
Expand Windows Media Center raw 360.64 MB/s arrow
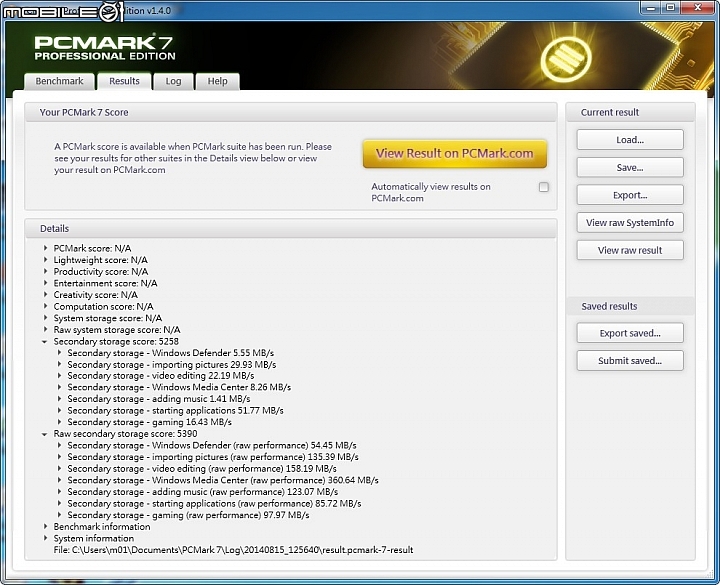point(59,480)
